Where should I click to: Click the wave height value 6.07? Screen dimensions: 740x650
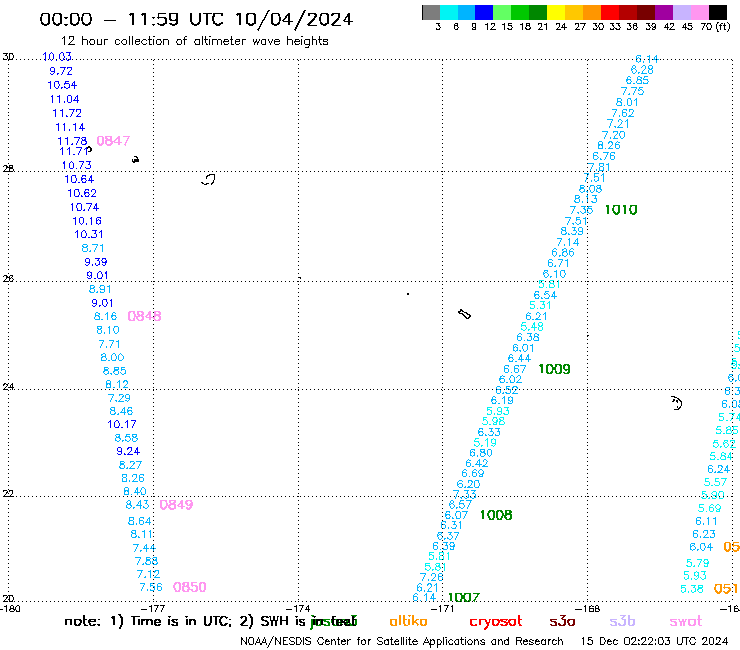click(x=456, y=515)
